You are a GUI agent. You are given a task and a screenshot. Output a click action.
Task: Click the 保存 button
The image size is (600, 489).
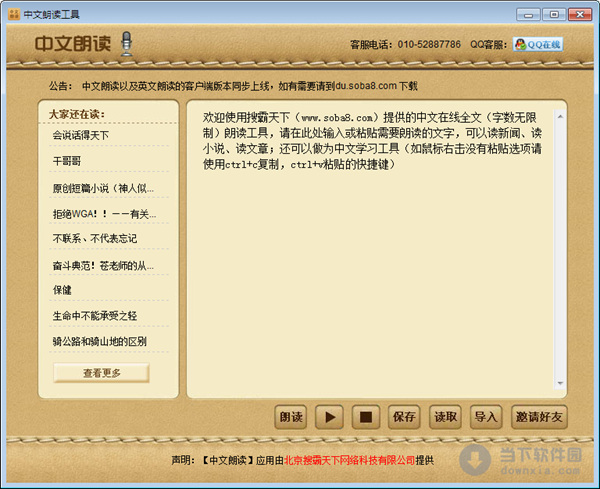[x=404, y=417]
